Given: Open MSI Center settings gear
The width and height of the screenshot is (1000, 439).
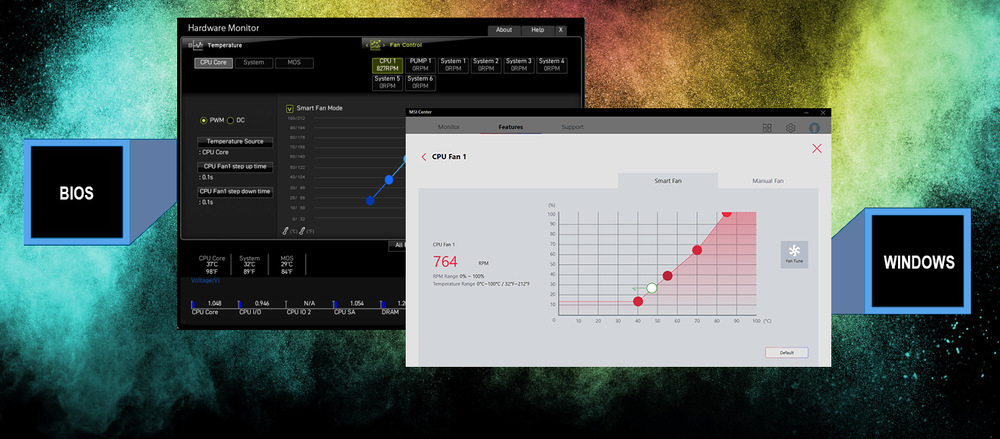Looking at the screenshot, I should pyautogui.click(x=791, y=128).
